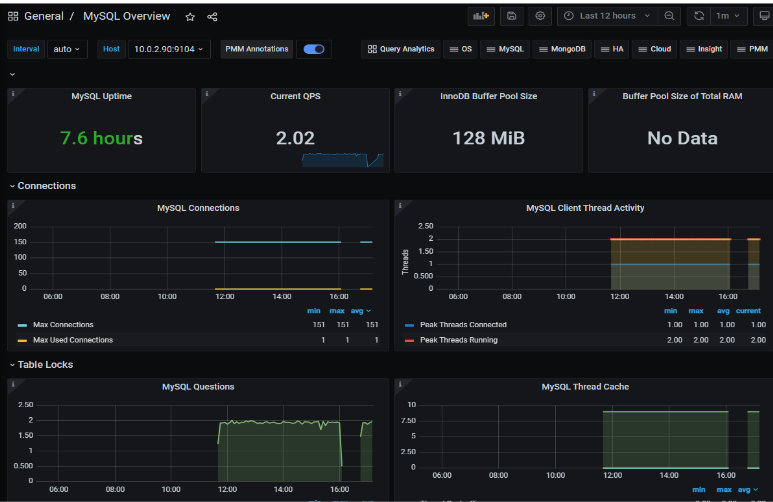Expand the collapsed row chevron below Interval

[x=12, y=74]
